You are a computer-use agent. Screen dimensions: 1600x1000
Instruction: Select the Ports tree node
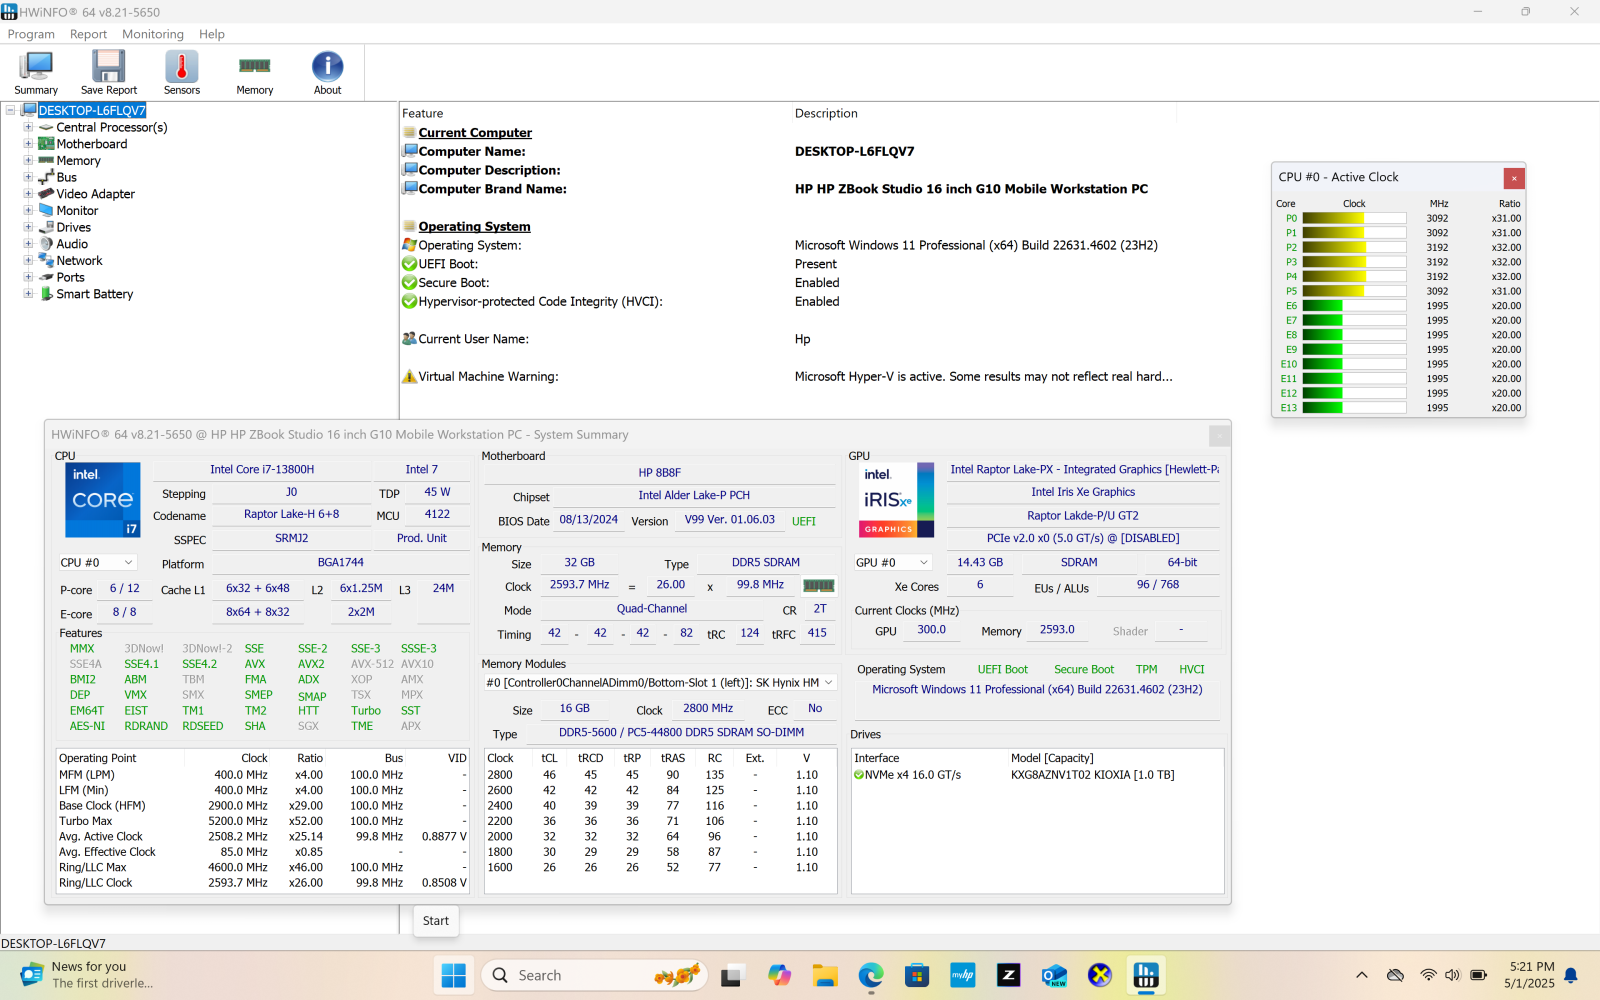coord(70,277)
